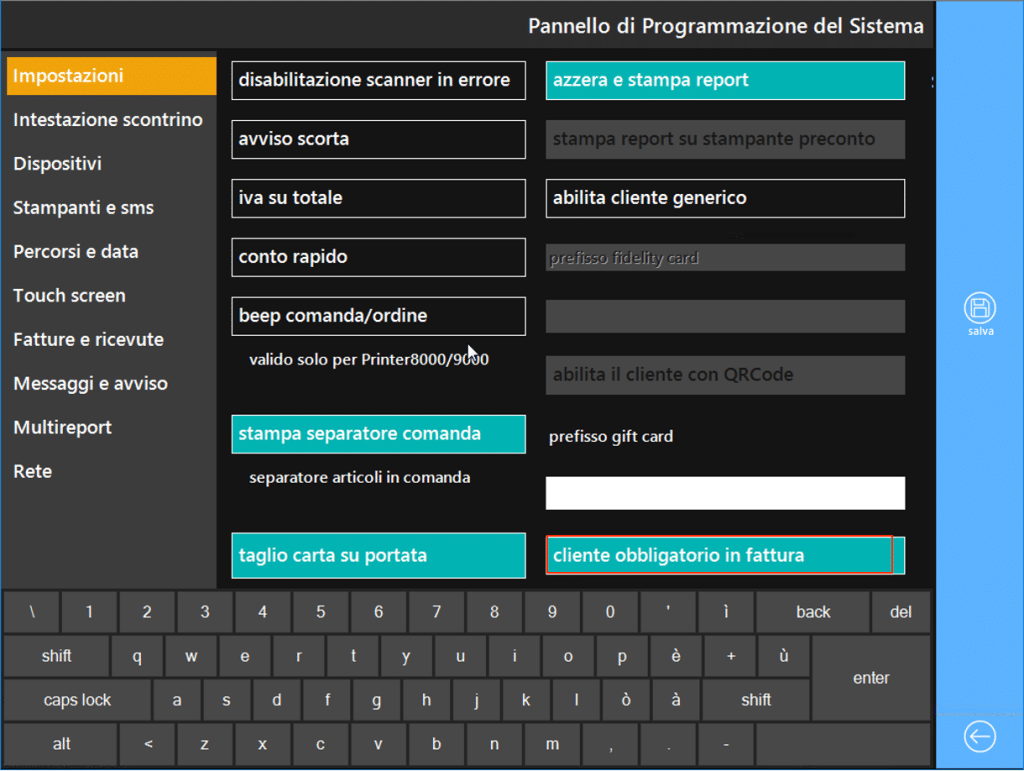The width and height of the screenshot is (1024, 771).
Task: Click the salva (save) disk icon
Action: [980, 307]
